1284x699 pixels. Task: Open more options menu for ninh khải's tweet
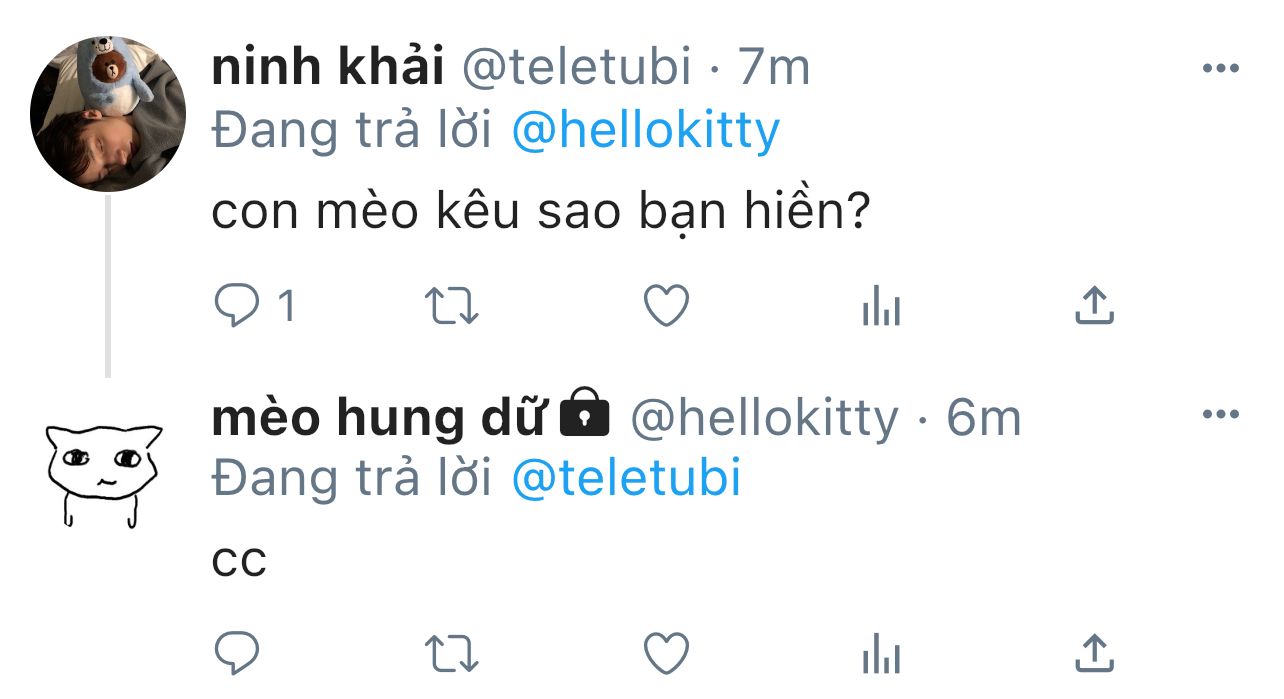tap(1220, 68)
